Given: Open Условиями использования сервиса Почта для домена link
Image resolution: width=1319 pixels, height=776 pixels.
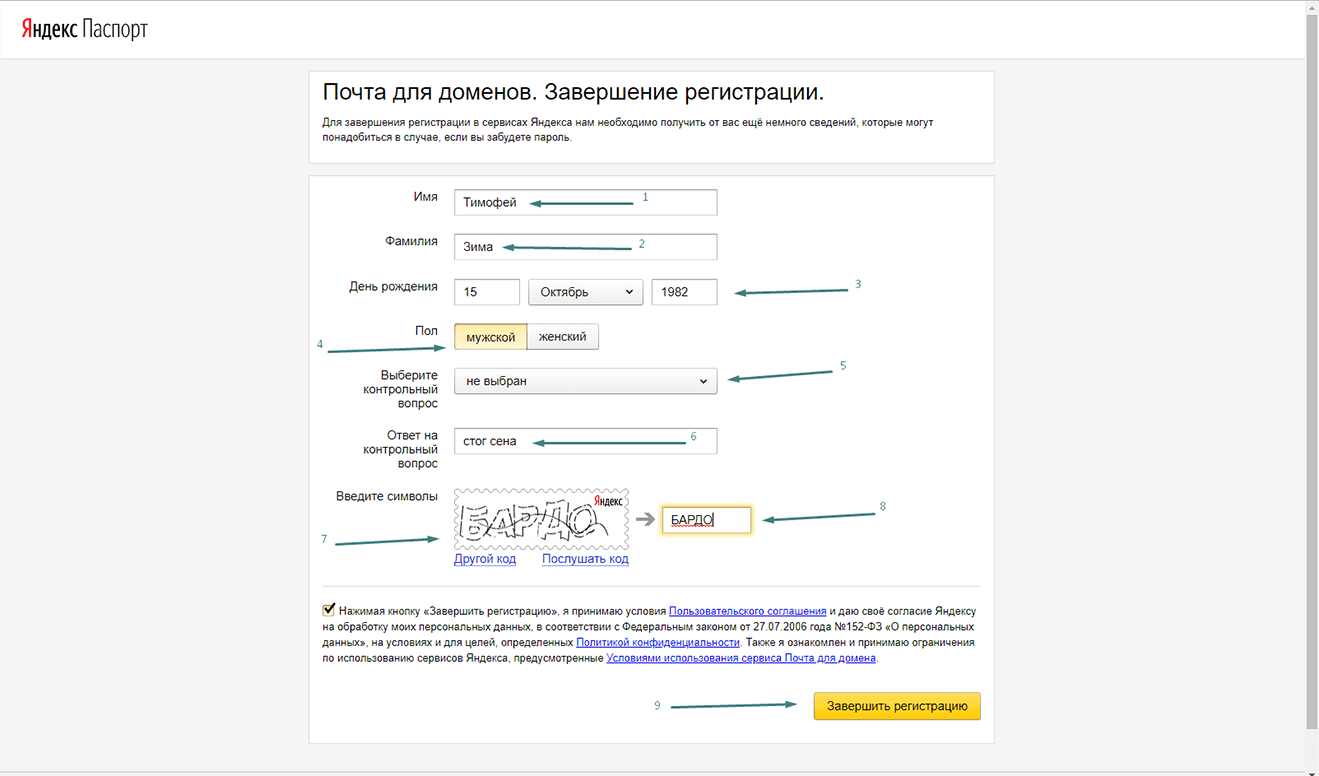Looking at the screenshot, I should [741, 658].
